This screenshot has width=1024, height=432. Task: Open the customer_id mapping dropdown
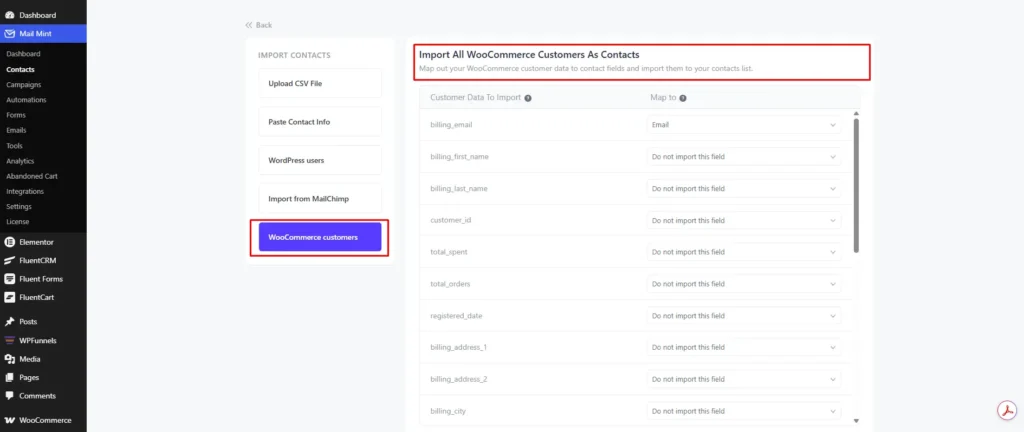tap(744, 221)
